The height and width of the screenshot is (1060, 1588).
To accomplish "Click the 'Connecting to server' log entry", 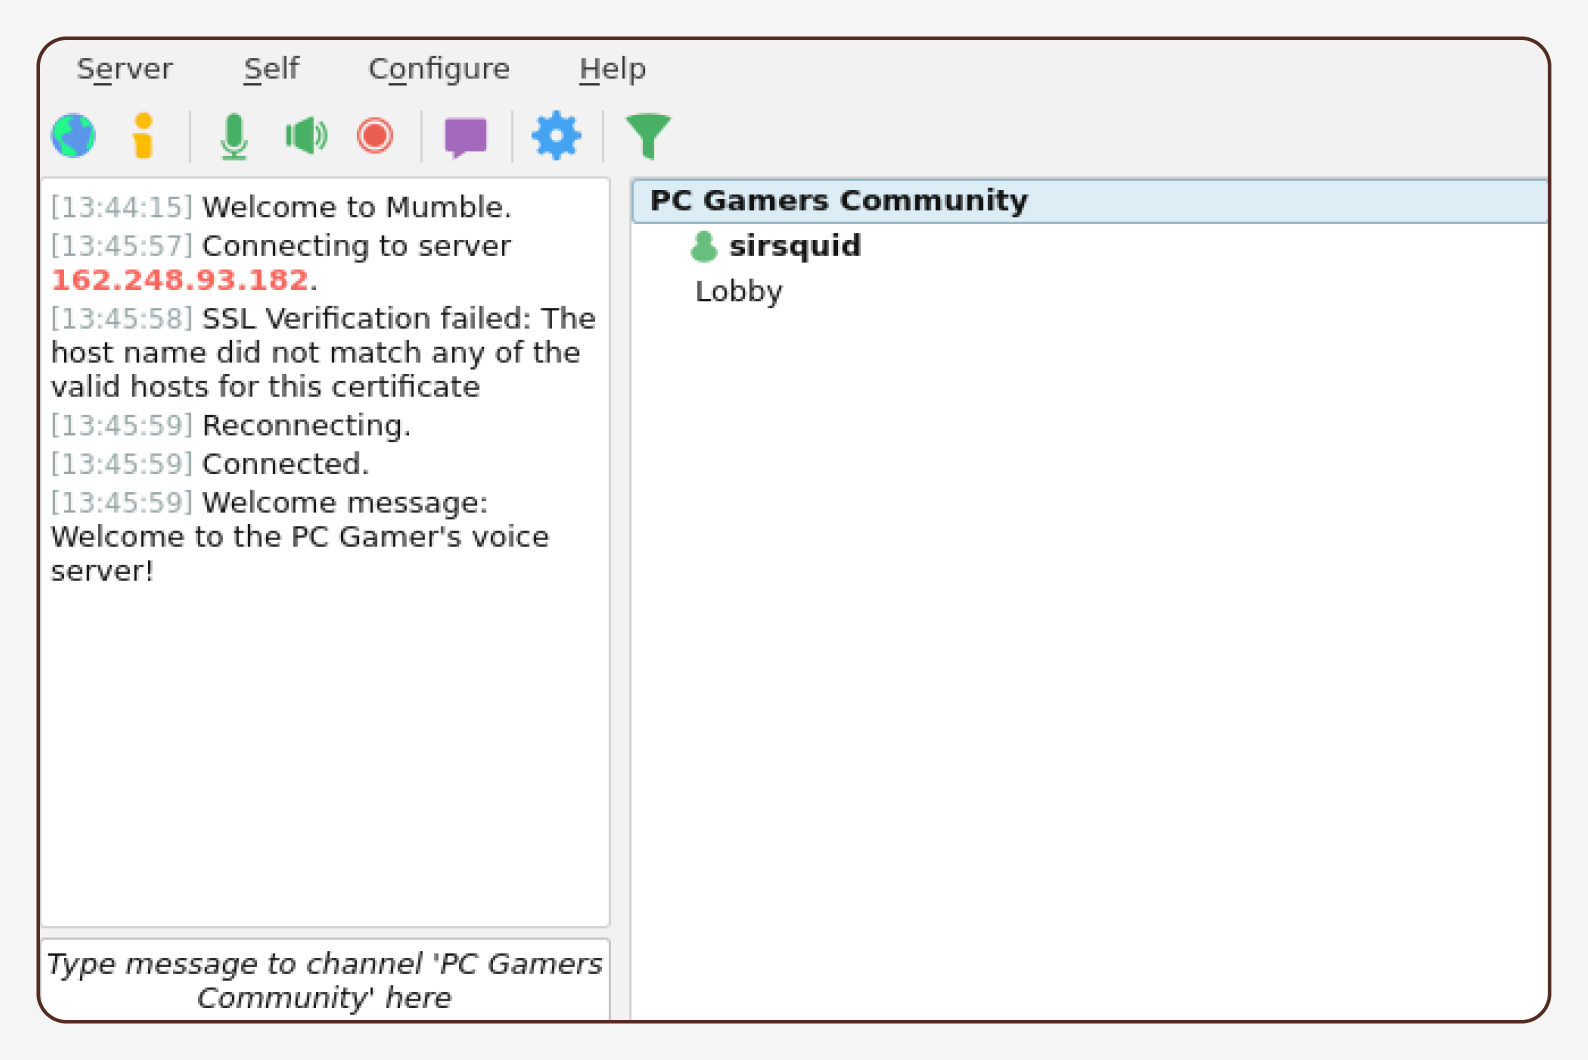I will tap(281, 262).
